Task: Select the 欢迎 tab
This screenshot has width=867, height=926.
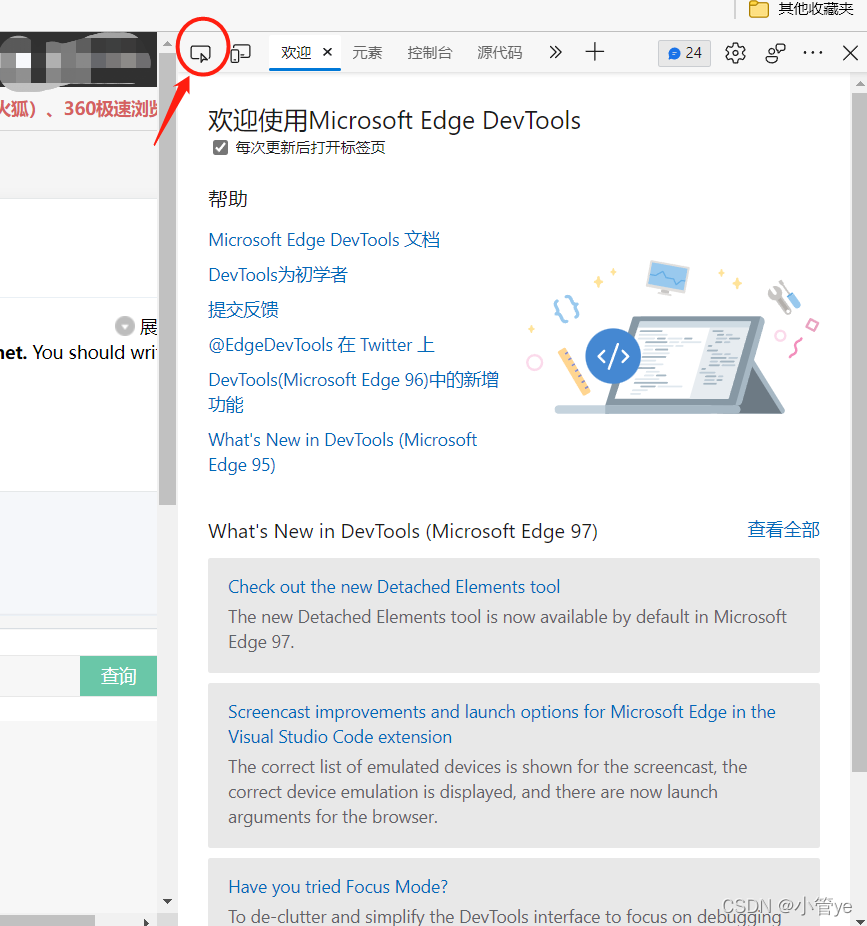Action: (x=296, y=53)
